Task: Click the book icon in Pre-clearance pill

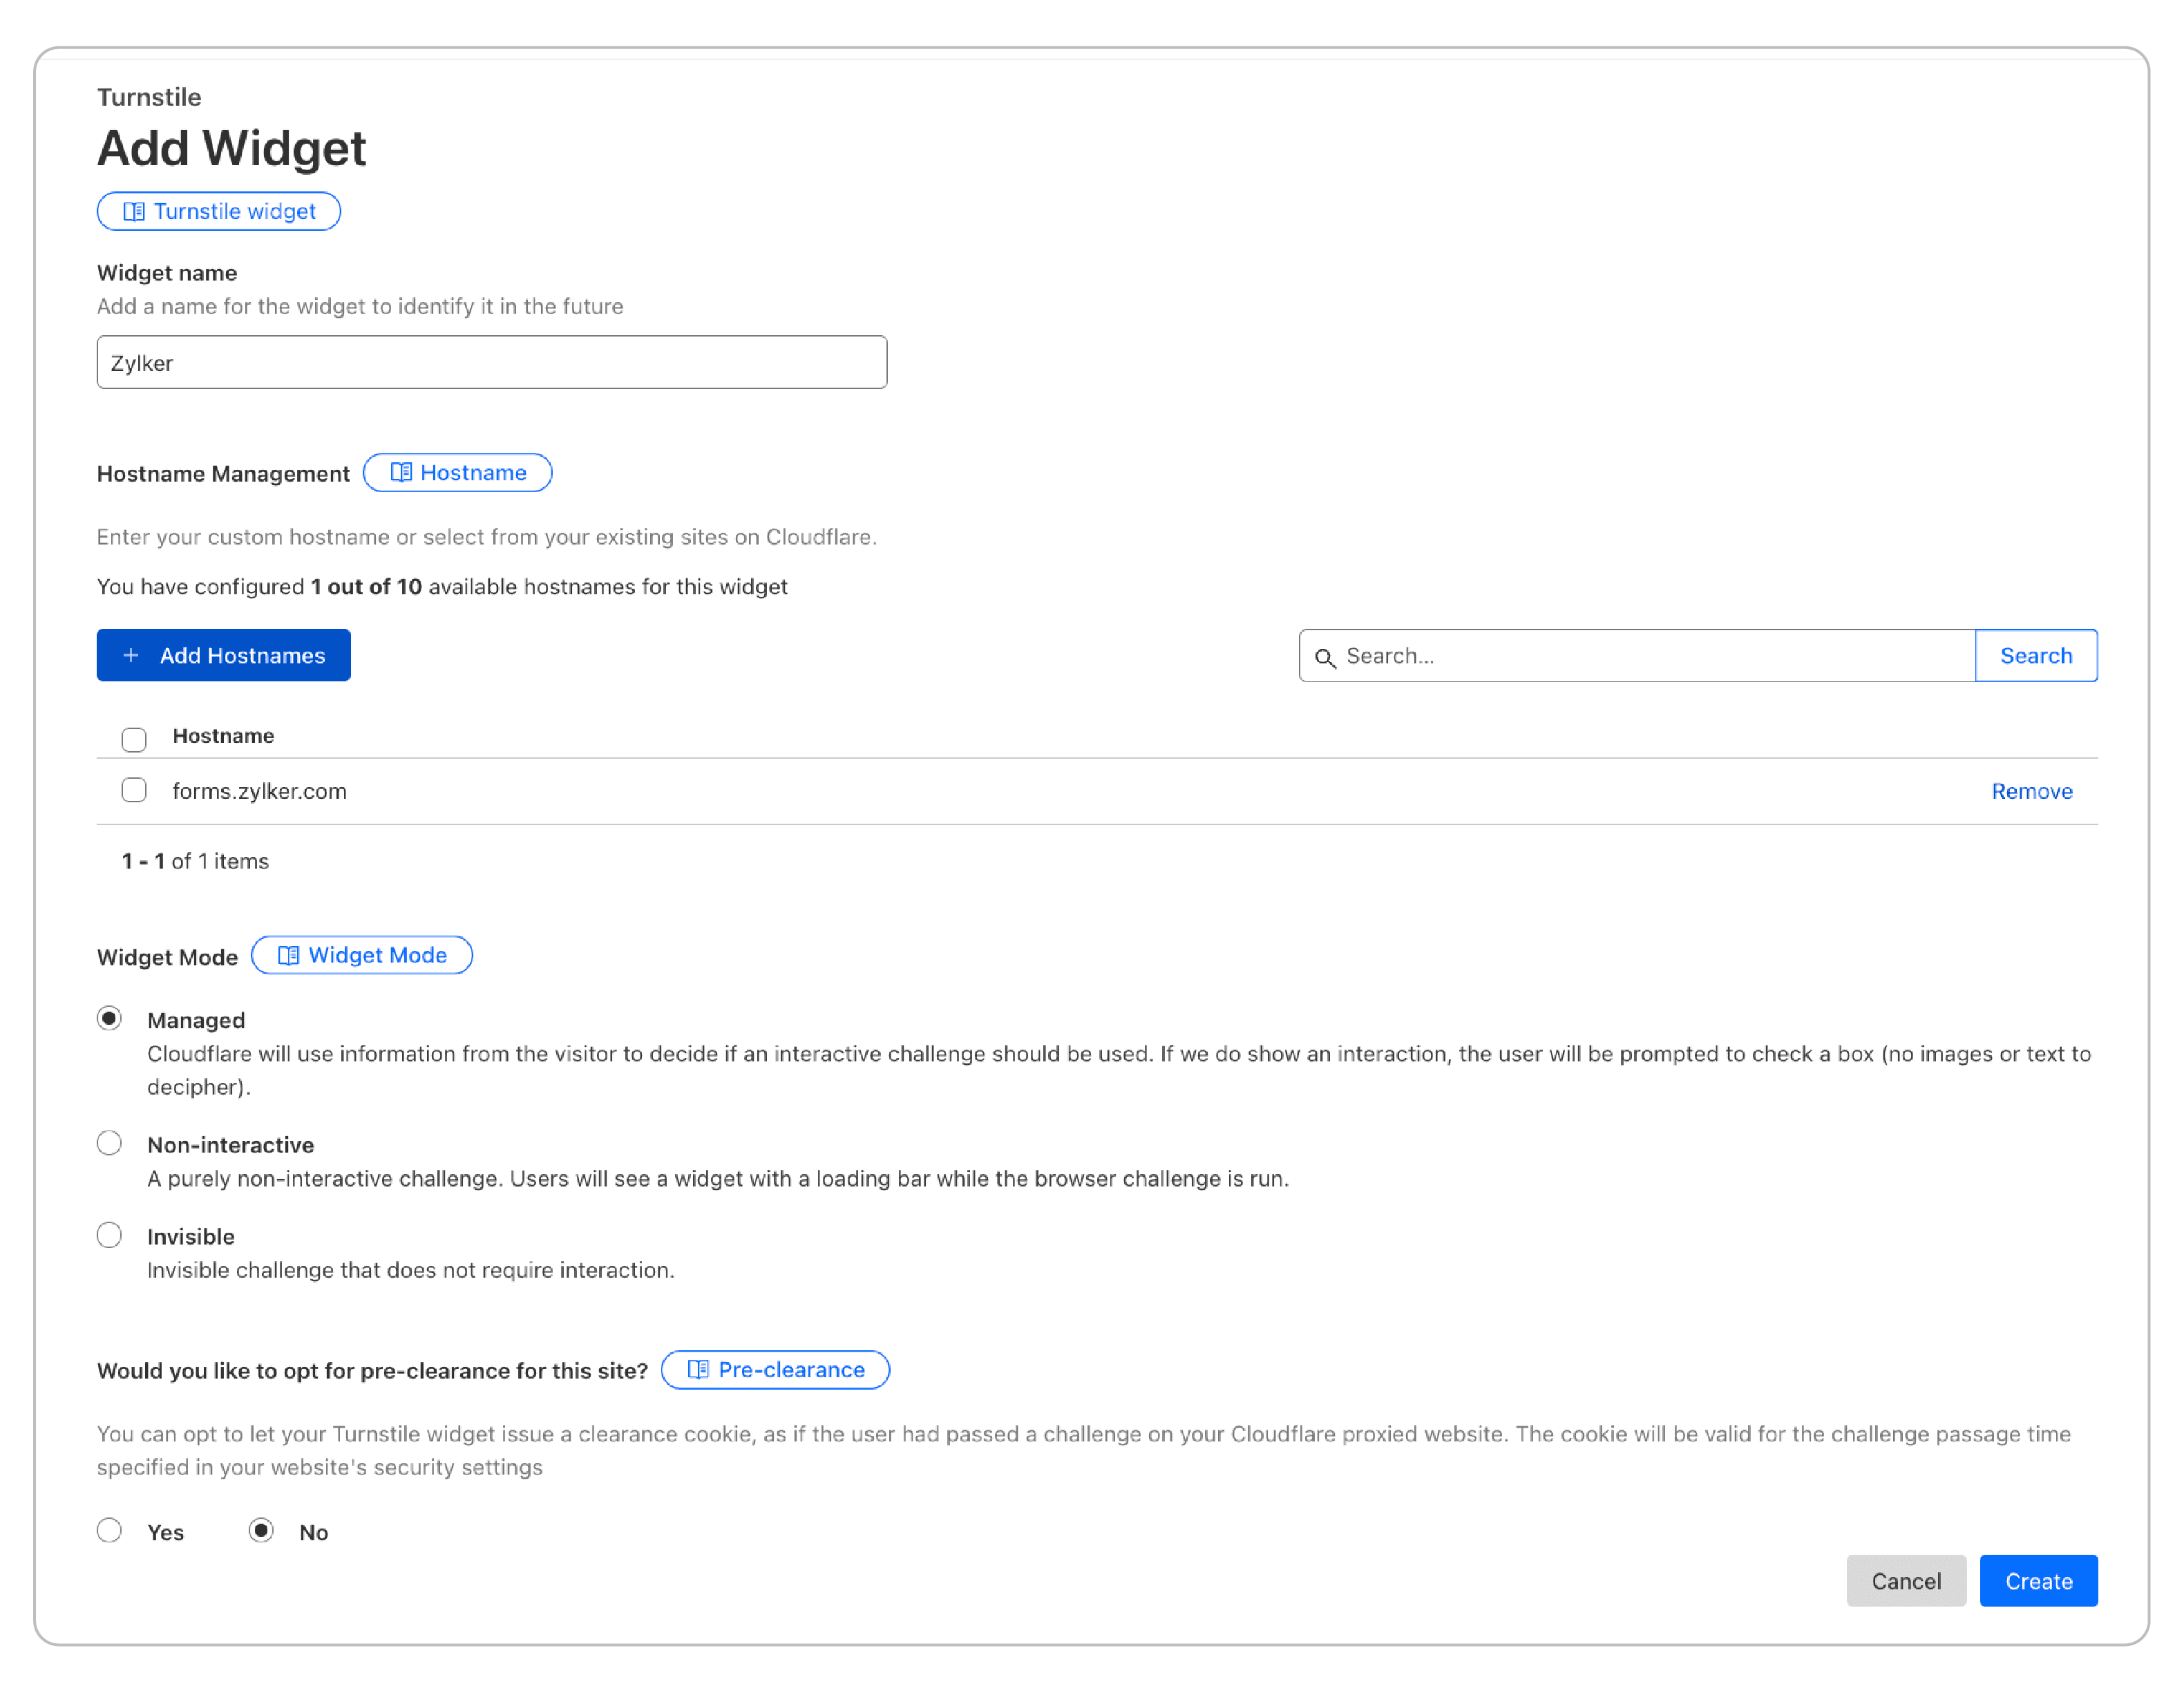Action: (698, 1369)
